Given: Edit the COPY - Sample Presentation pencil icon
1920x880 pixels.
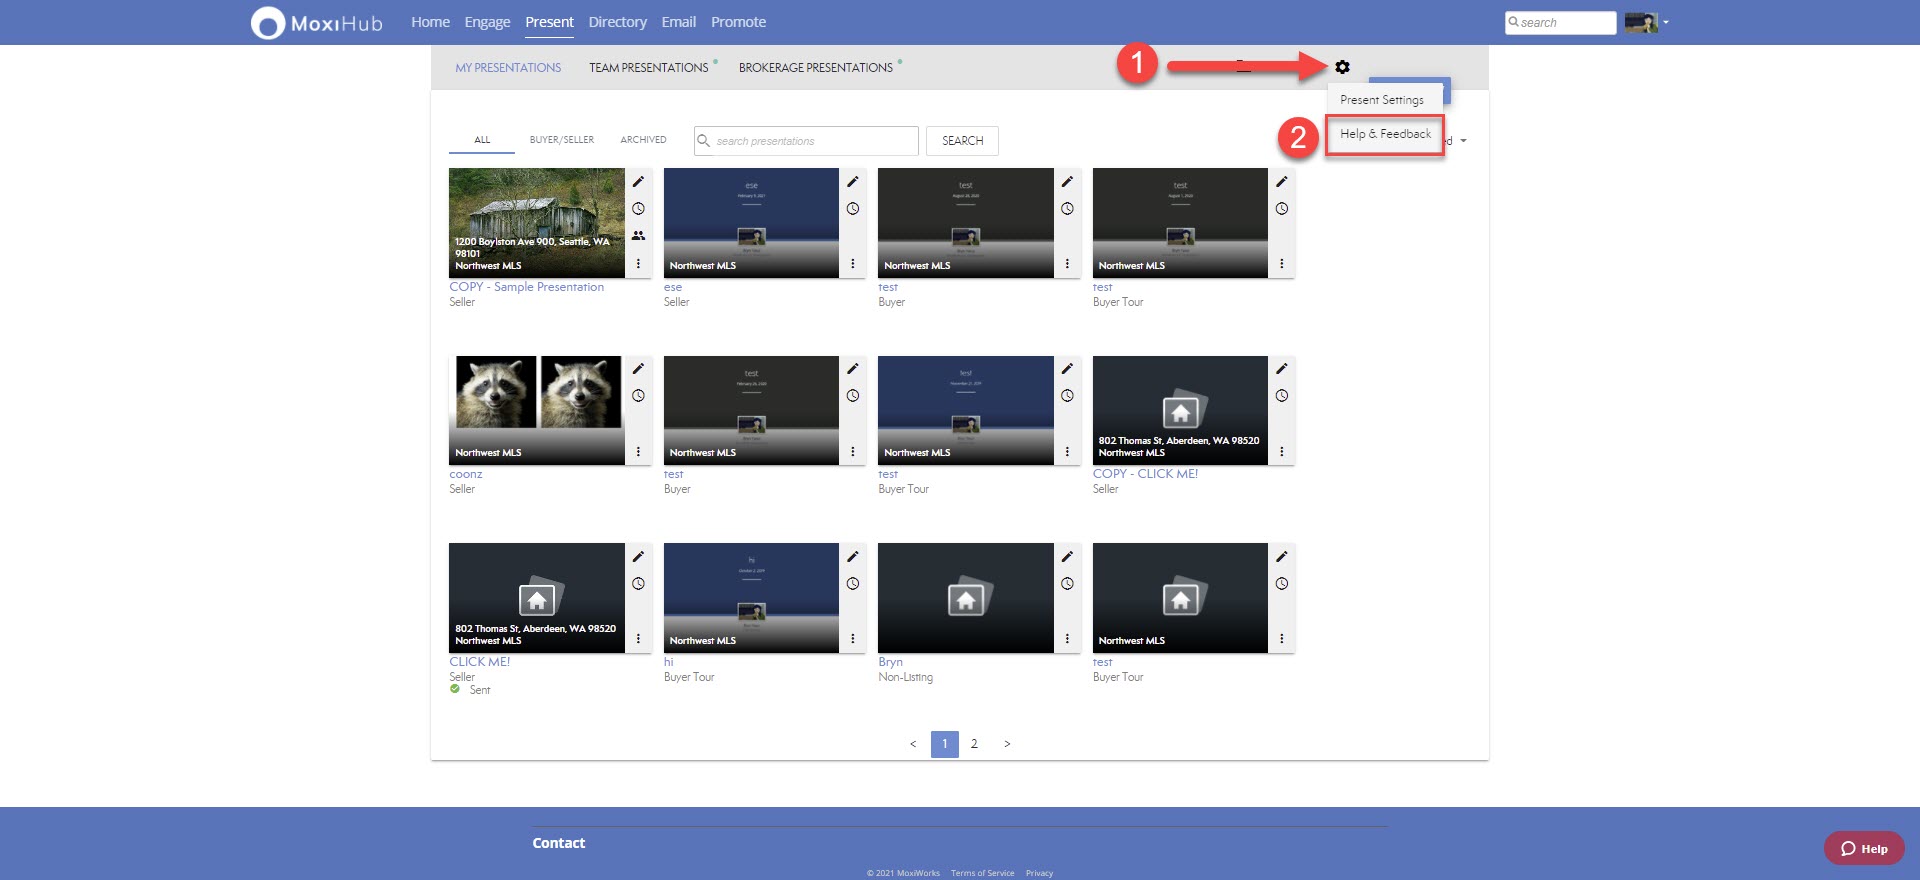Looking at the screenshot, I should (638, 182).
